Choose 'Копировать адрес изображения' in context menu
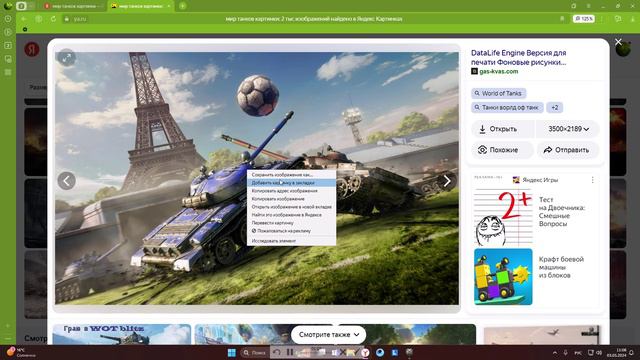The image size is (640, 360). coord(291,191)
